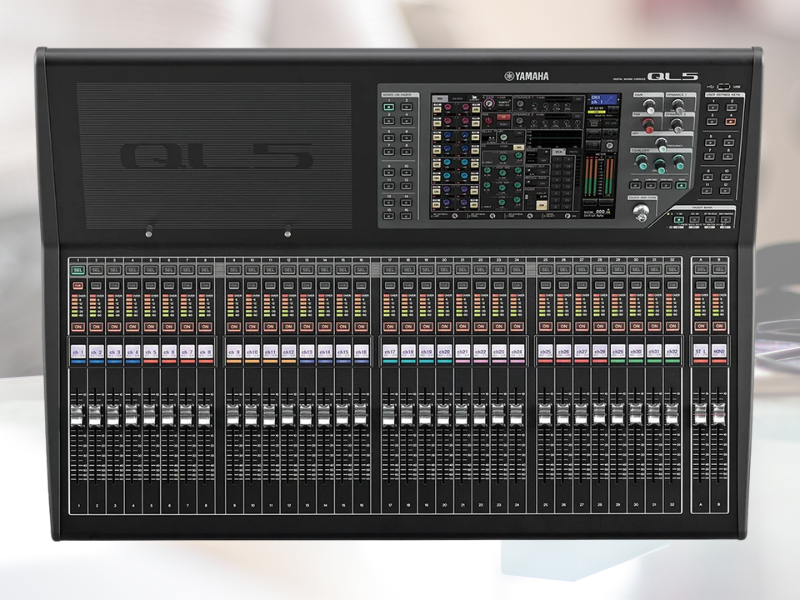Image resolution: width=800 pixels, height=600 pixels.
Task: Touch the DYNAMICS 1 knob
Action: coord(678,106)
